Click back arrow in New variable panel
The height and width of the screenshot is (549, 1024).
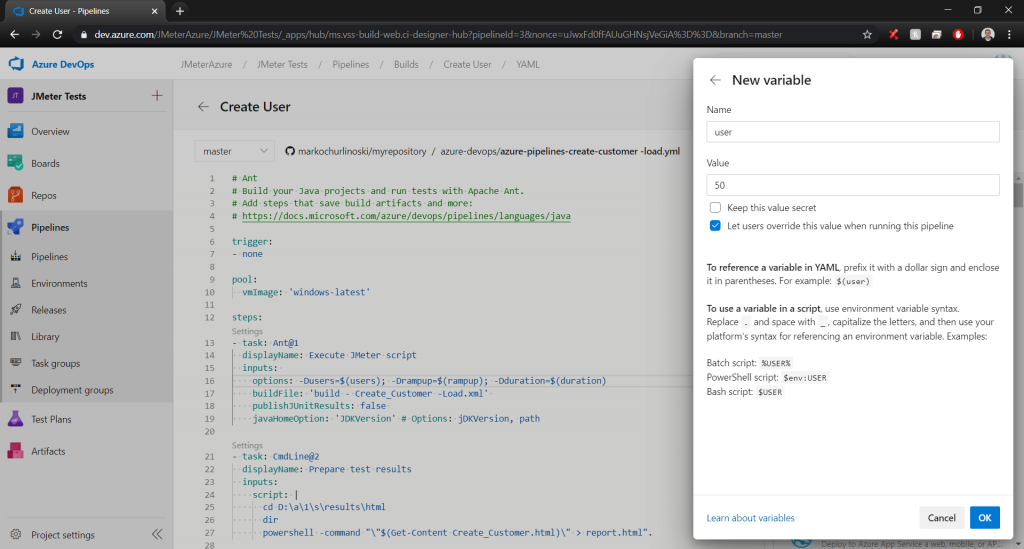click(715, 80)
